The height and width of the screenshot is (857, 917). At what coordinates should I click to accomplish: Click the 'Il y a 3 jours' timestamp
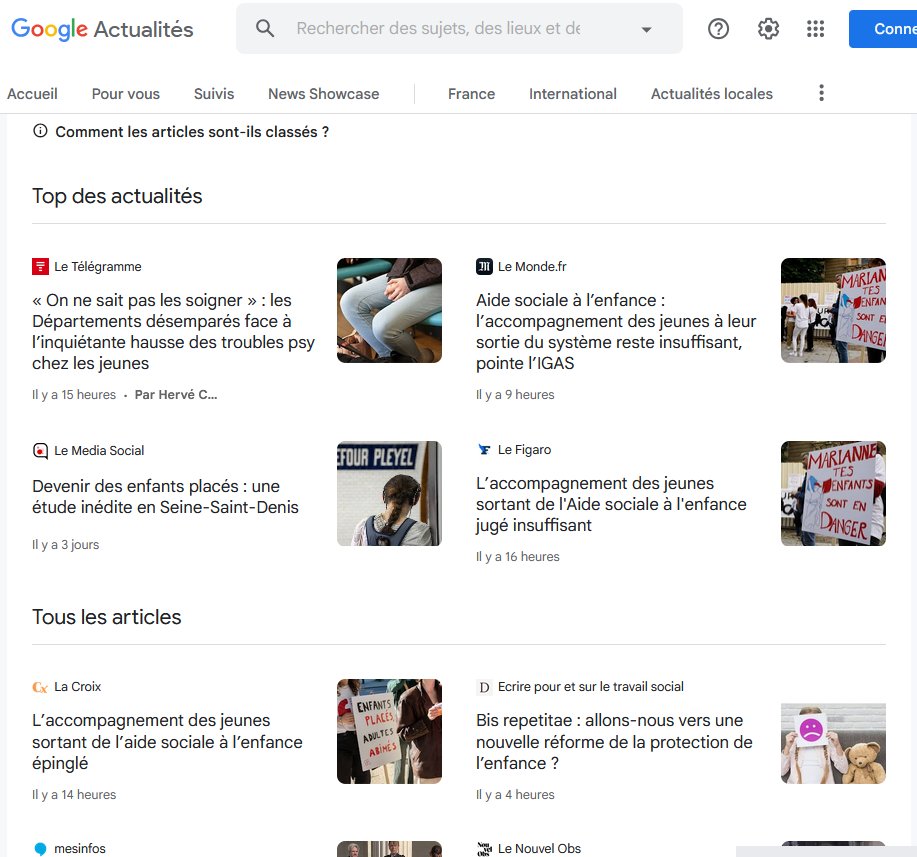pyautogui.click(x=66, y=545)
